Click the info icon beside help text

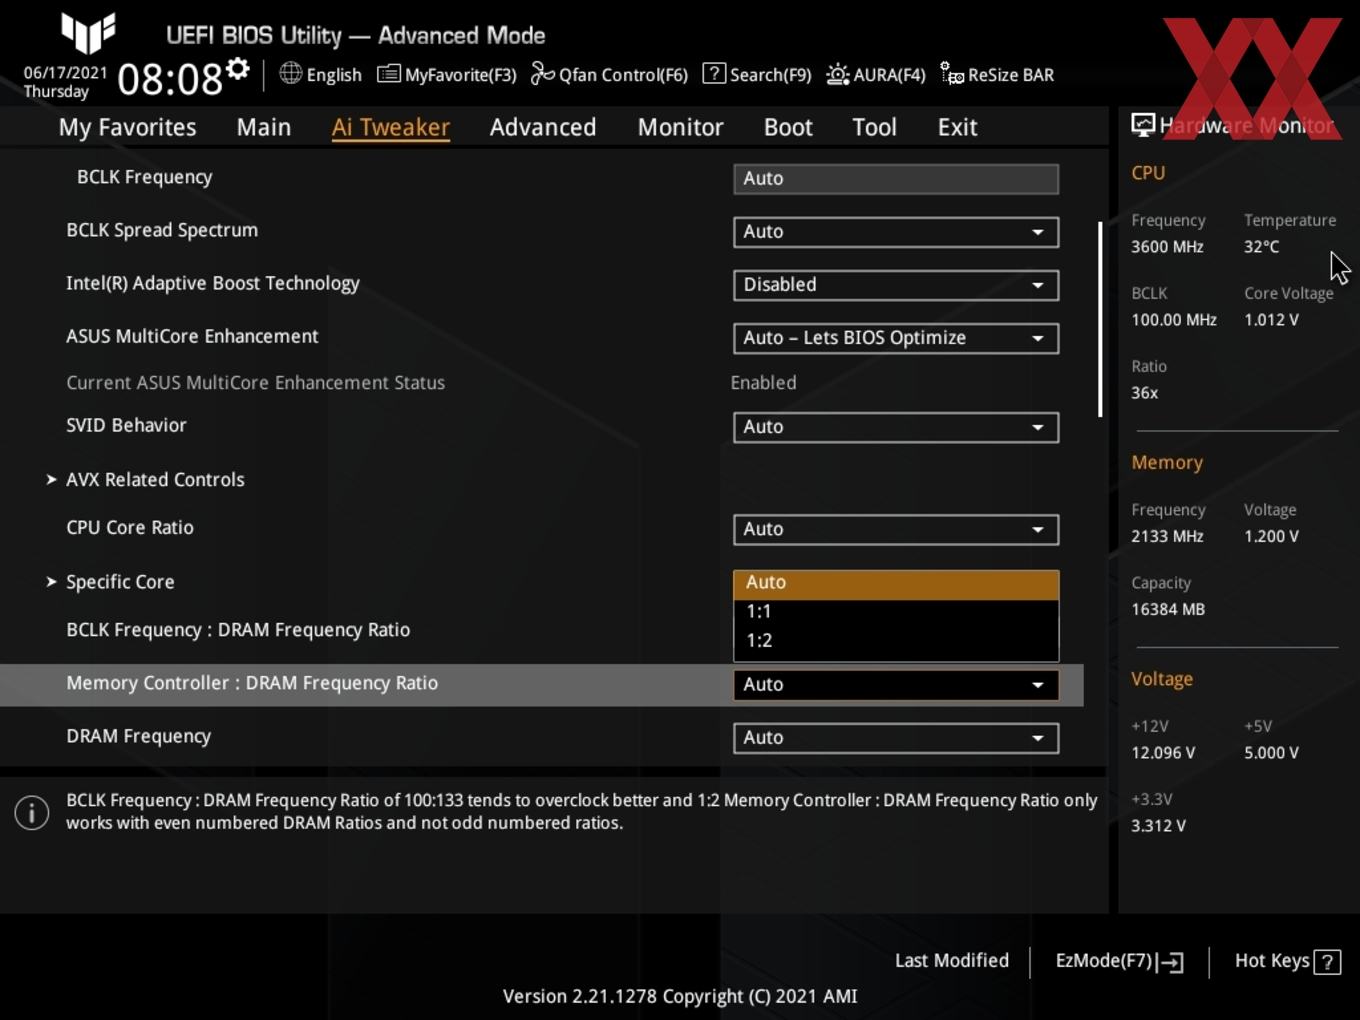32,812
